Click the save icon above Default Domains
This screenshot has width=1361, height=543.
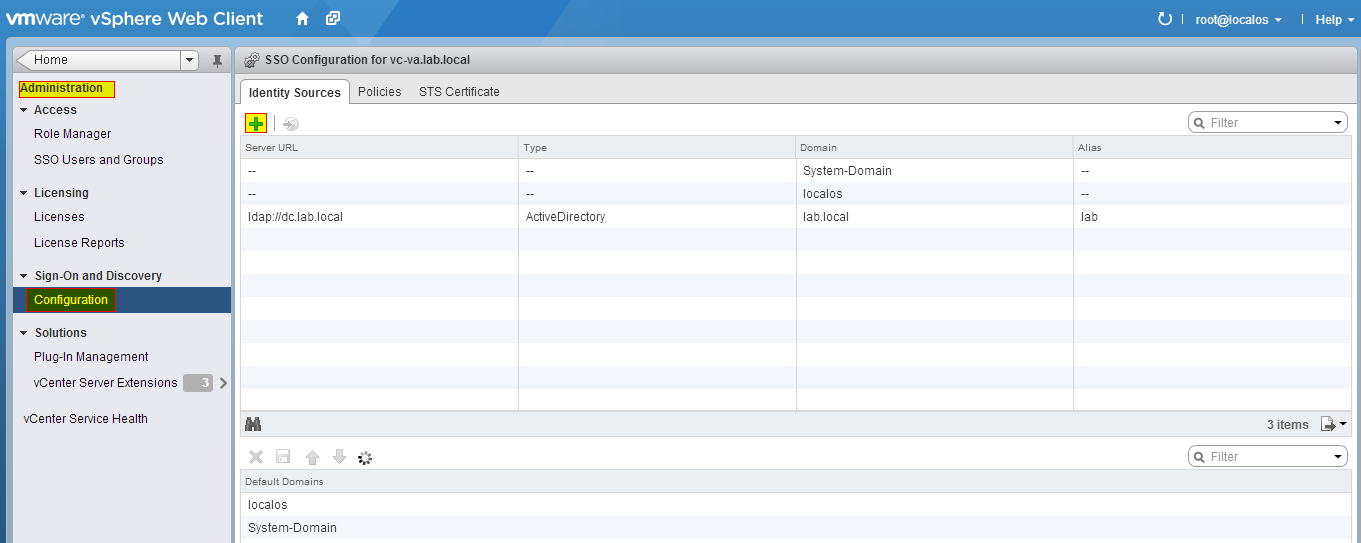[x=283, y=457]
